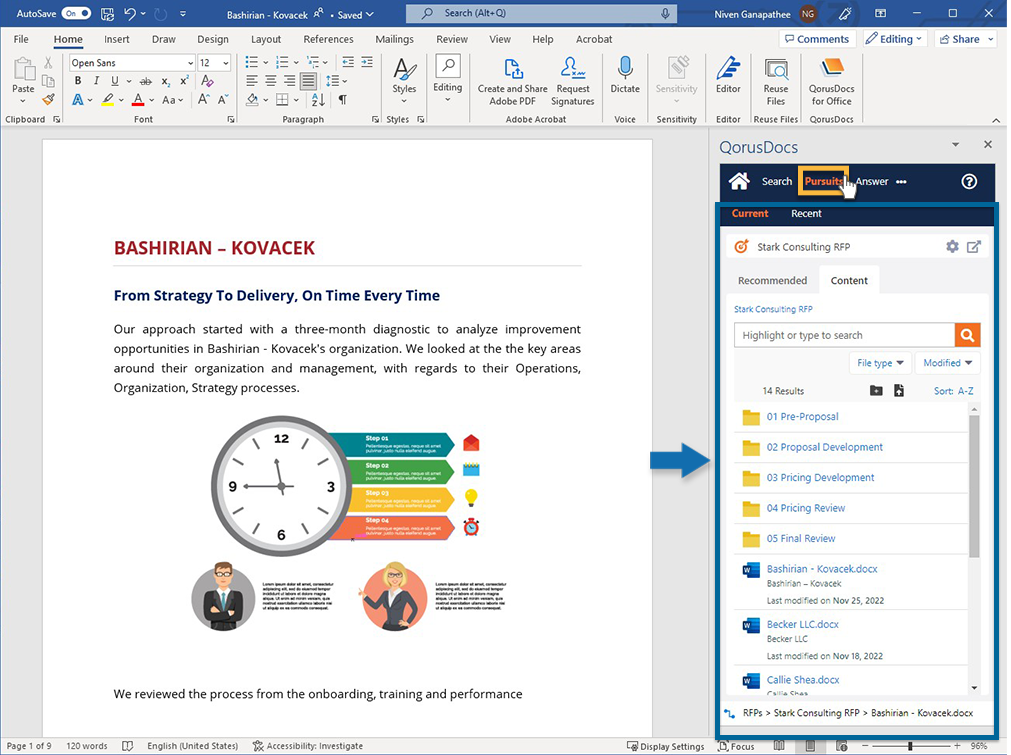Image resolution: width=1011 pixels, height=755 pixels.
Task: Open the 03 Pricing Development folder
Action: pos(820,478)
